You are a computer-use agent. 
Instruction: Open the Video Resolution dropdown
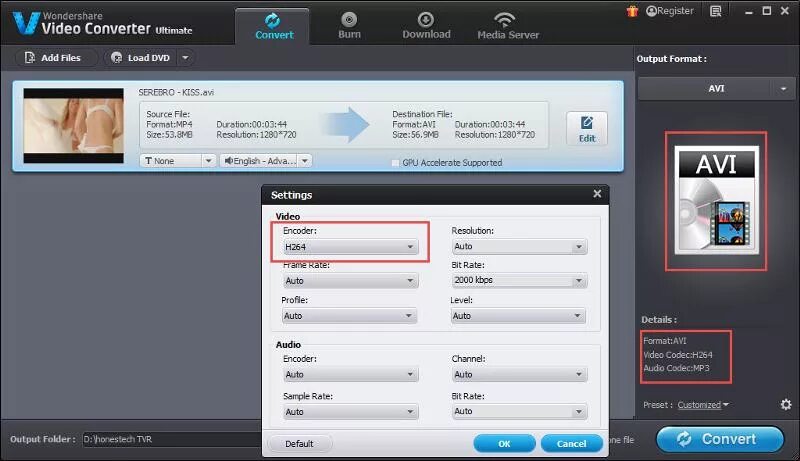[519, 246]
